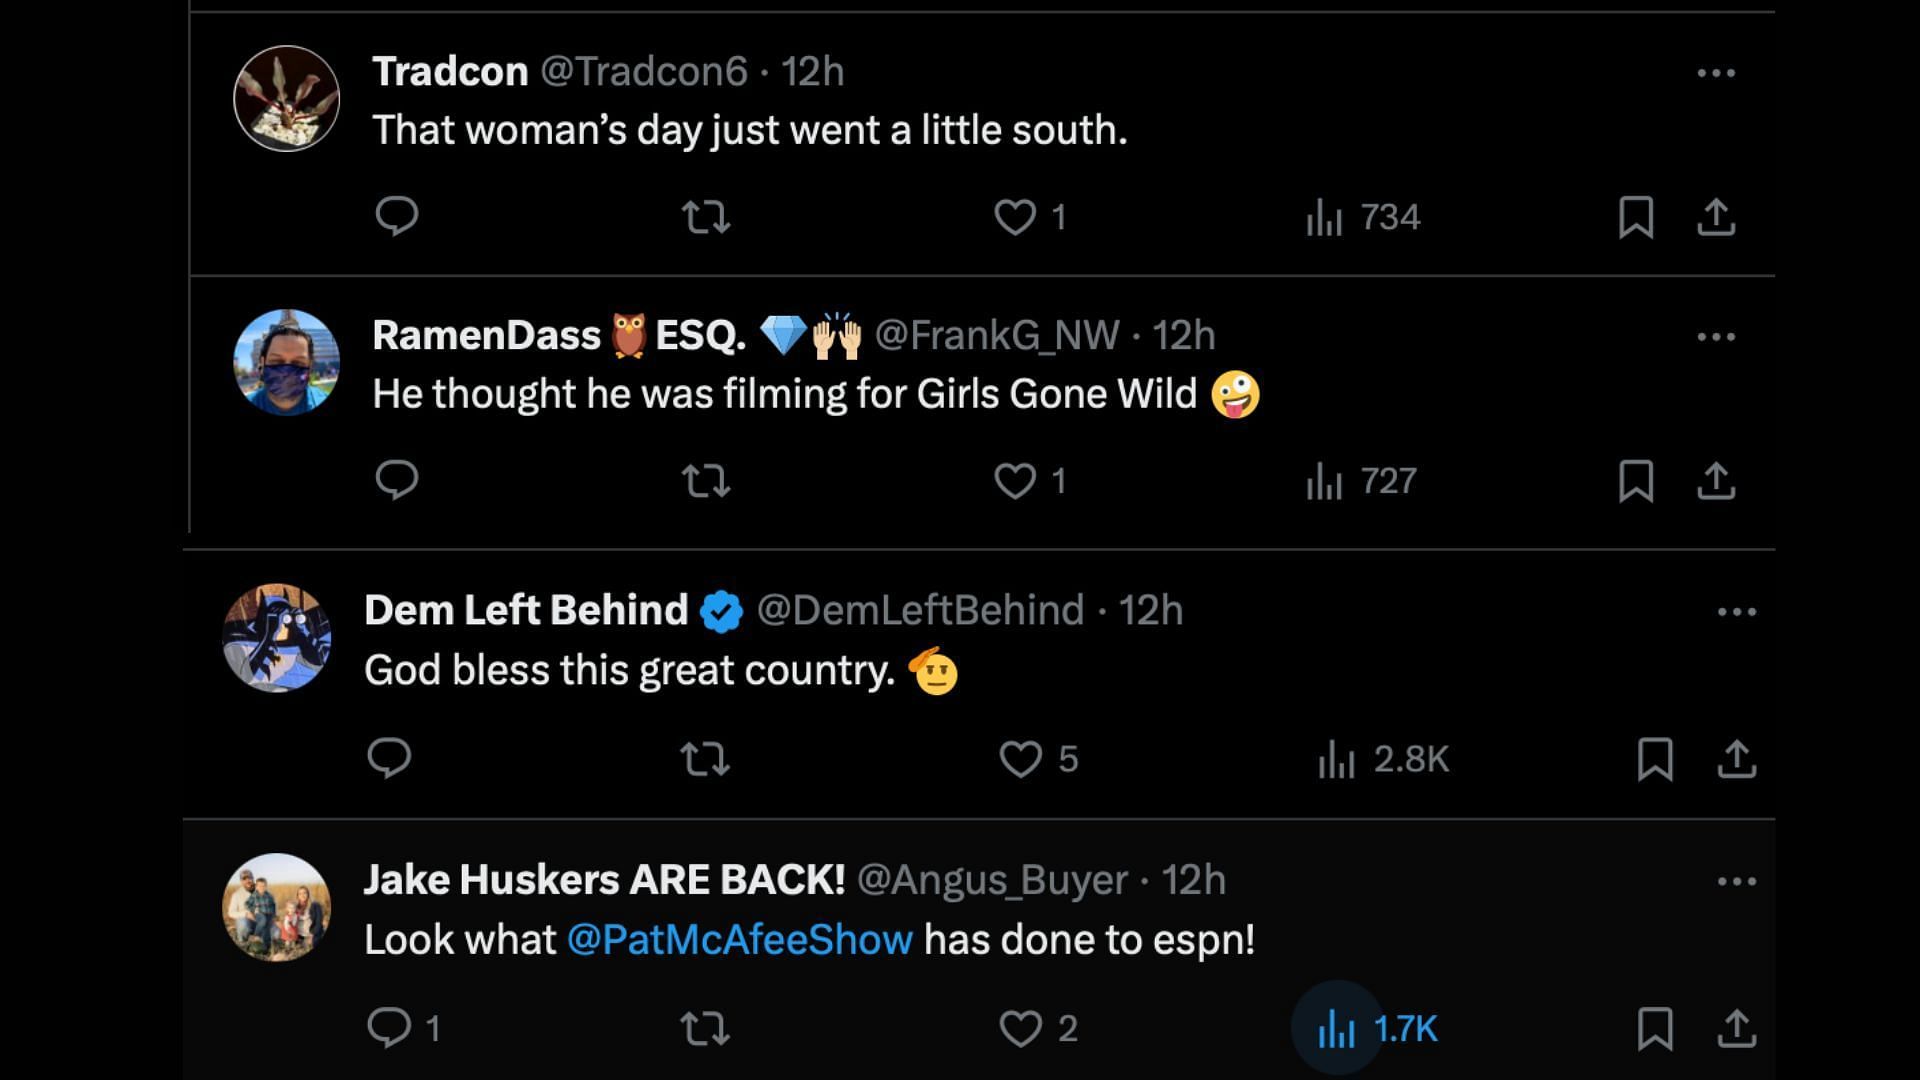Open Tradcon's profile avatar
1920x1080 pixels.
point(286,98)
